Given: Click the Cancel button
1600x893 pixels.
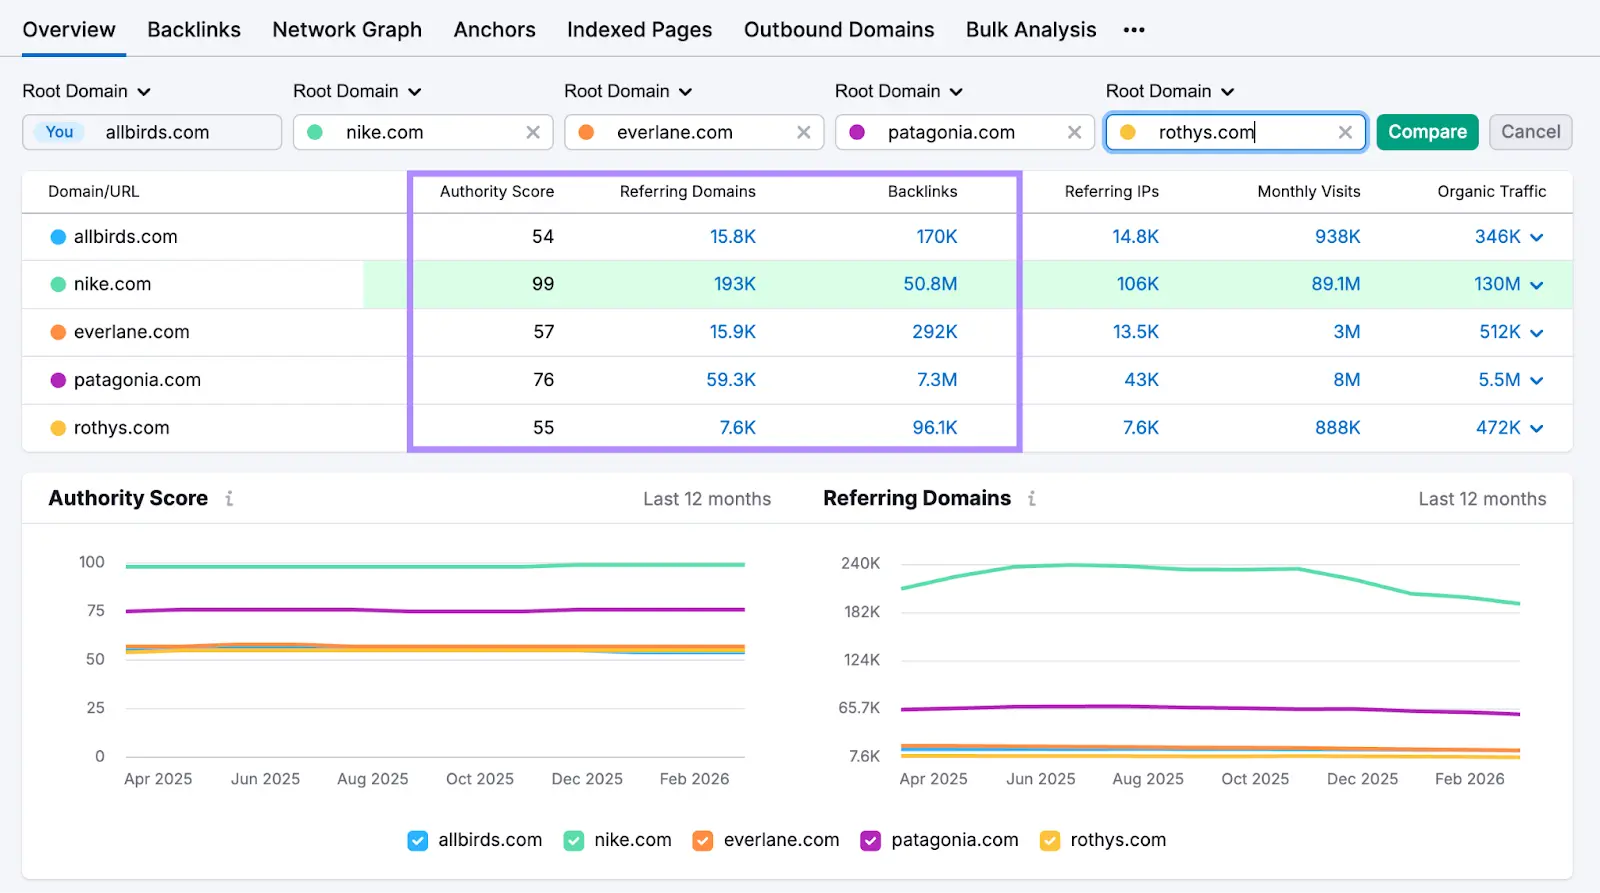Looking at the screenshot, I should coord(1530,132).
